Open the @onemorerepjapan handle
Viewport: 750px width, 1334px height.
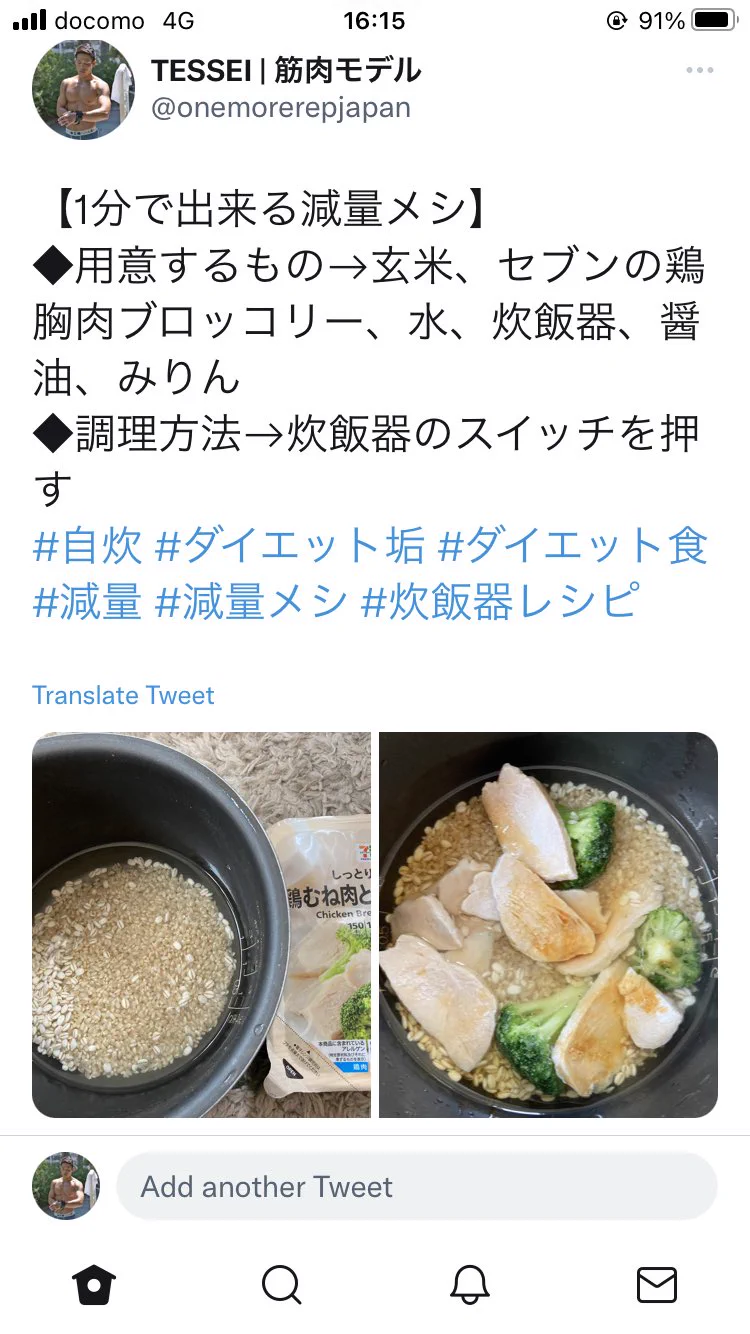tap(281, 108)
